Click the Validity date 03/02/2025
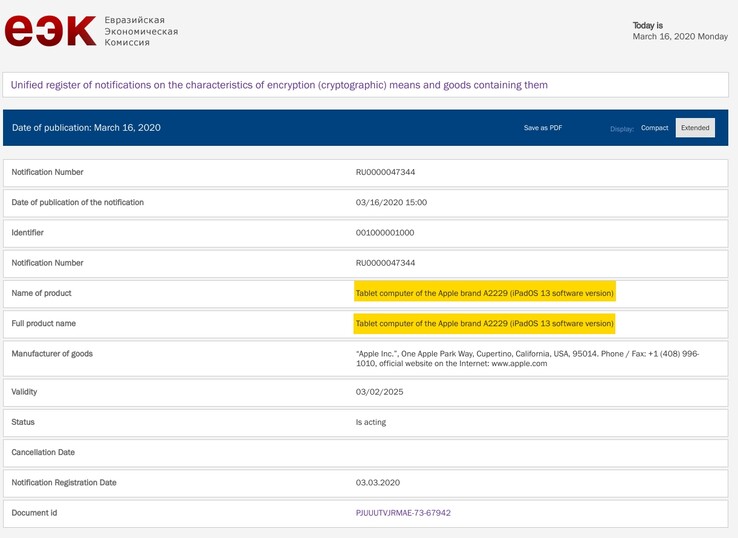Screen dimensions: 738x538 [379, 392]
